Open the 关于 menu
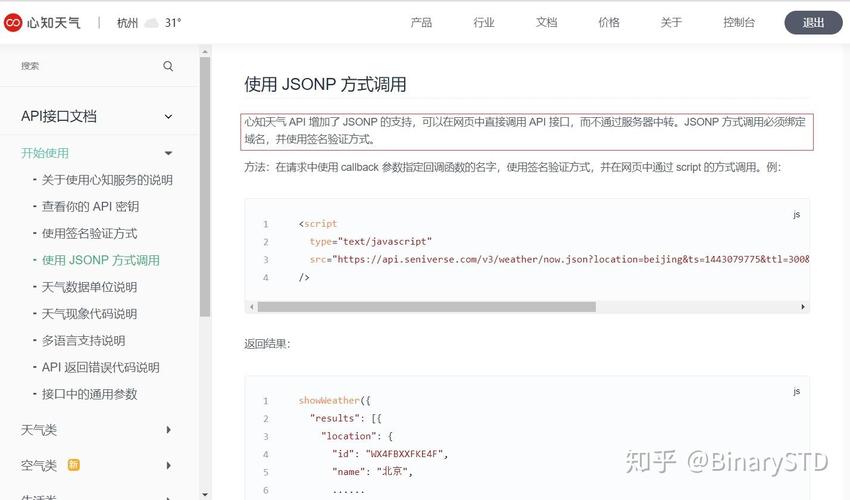850x500 pixels. (x=671, y=22)
